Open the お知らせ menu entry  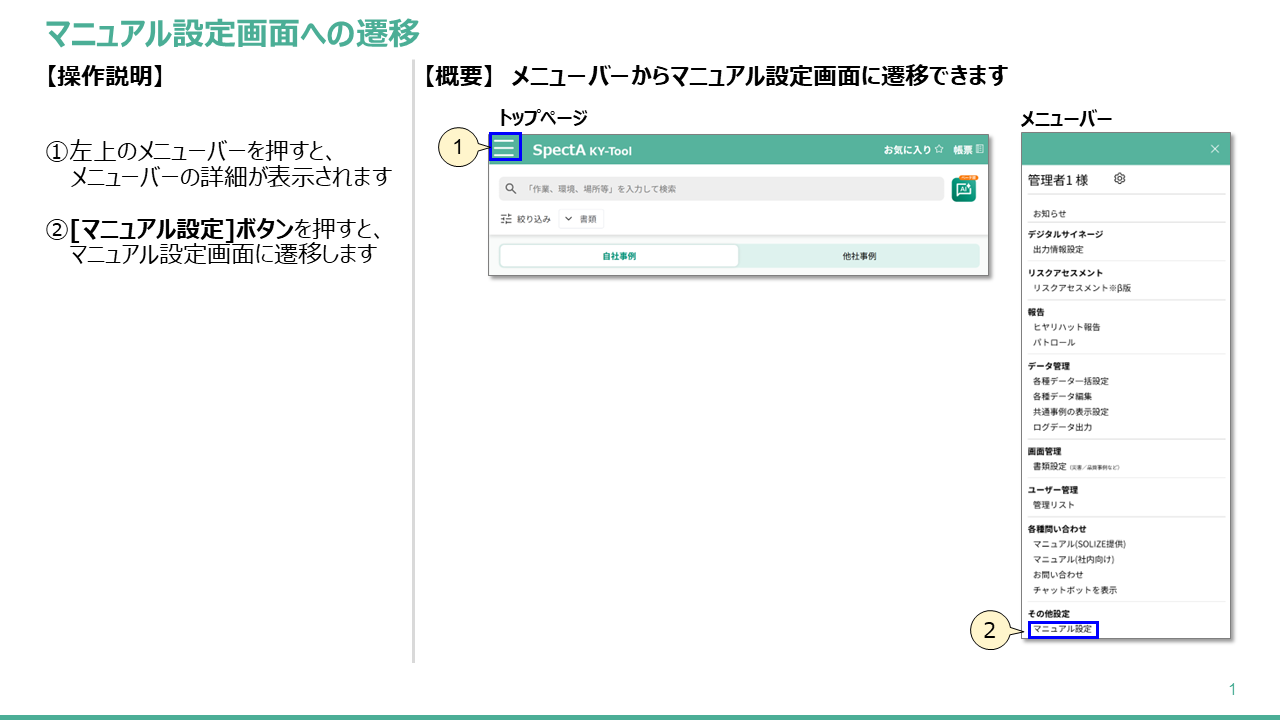point(1048,211)
